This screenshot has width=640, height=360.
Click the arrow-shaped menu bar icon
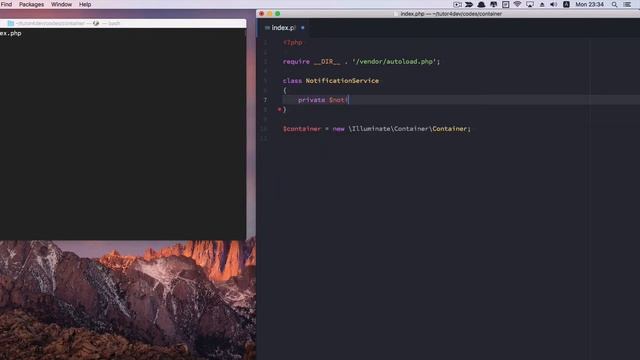click(469, 4)
